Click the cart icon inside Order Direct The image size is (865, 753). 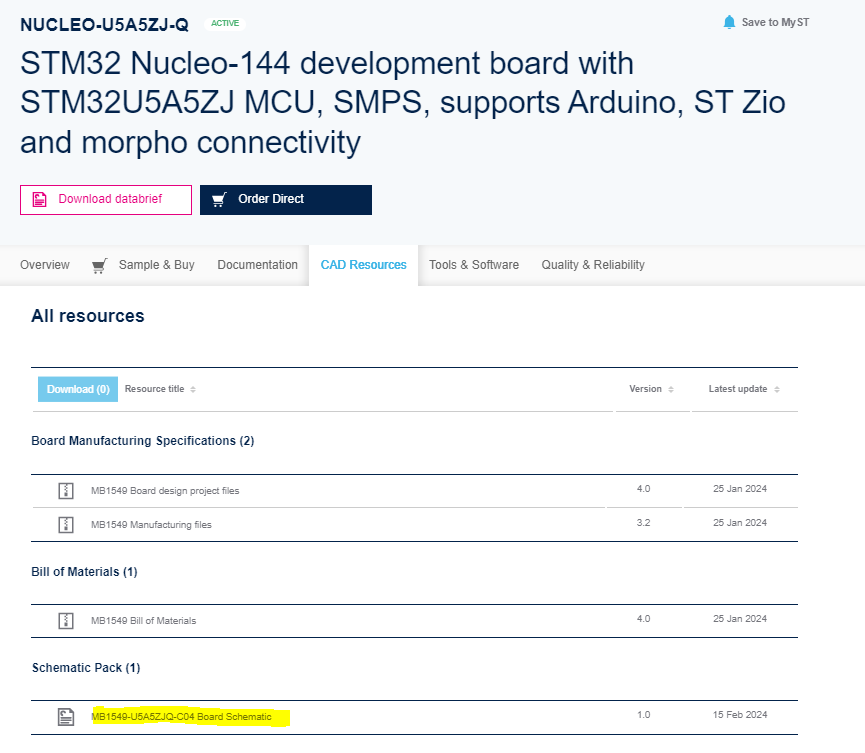(219, 199)
